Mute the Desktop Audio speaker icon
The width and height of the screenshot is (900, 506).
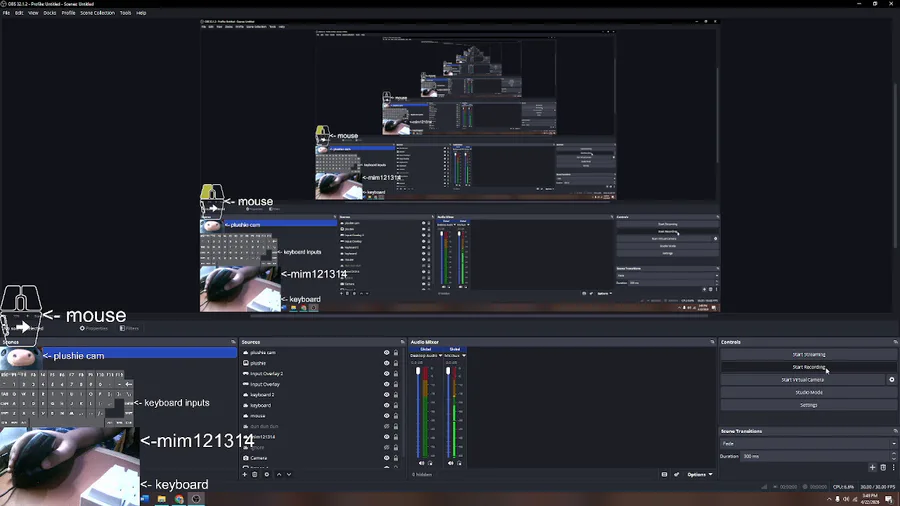421,463
